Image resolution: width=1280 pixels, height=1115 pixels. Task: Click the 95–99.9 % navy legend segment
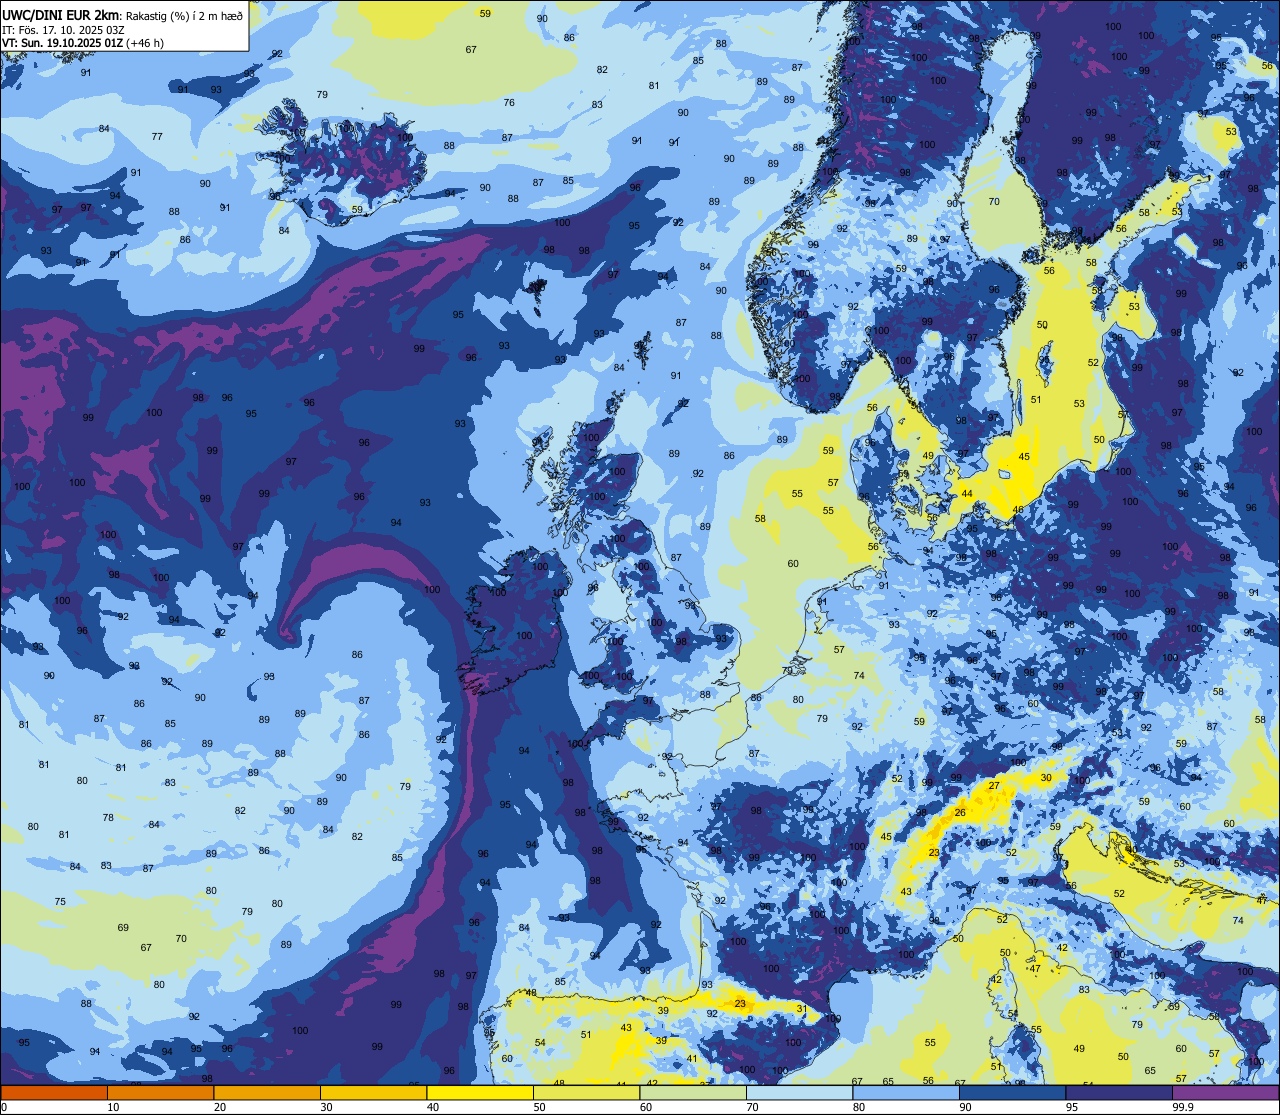[1119, 1092]
